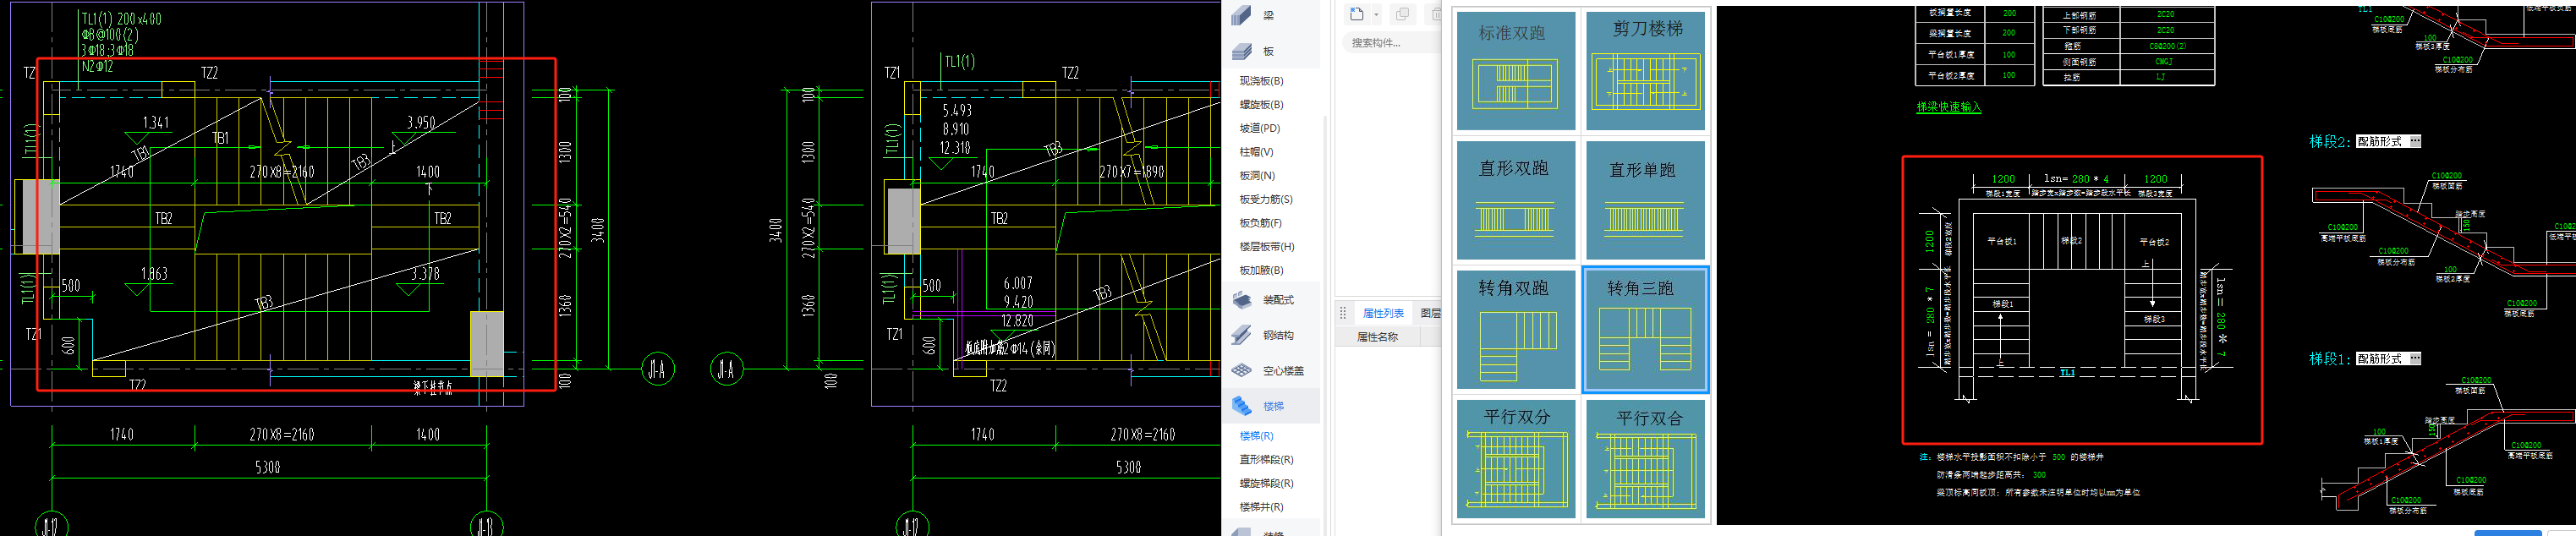The height and width of the screenshot is (536, 2576).
Task: Select 板负筋(F) in the tree
Action: point(1260,223)
